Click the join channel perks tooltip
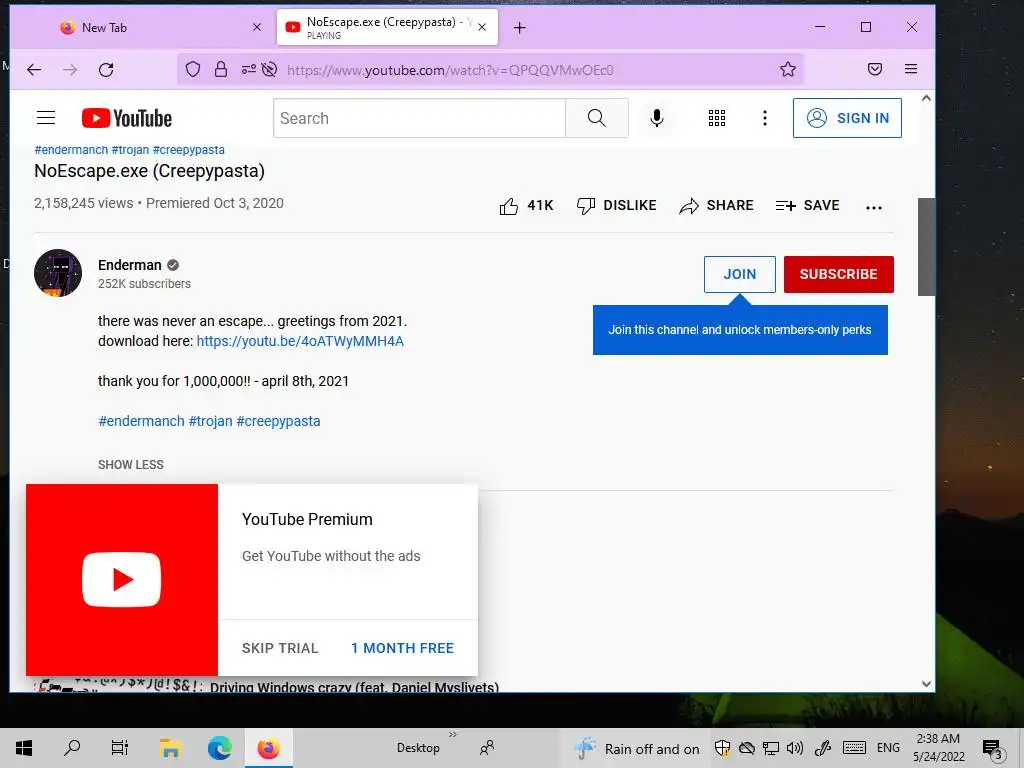The image size is (1024, 768). 740,330
